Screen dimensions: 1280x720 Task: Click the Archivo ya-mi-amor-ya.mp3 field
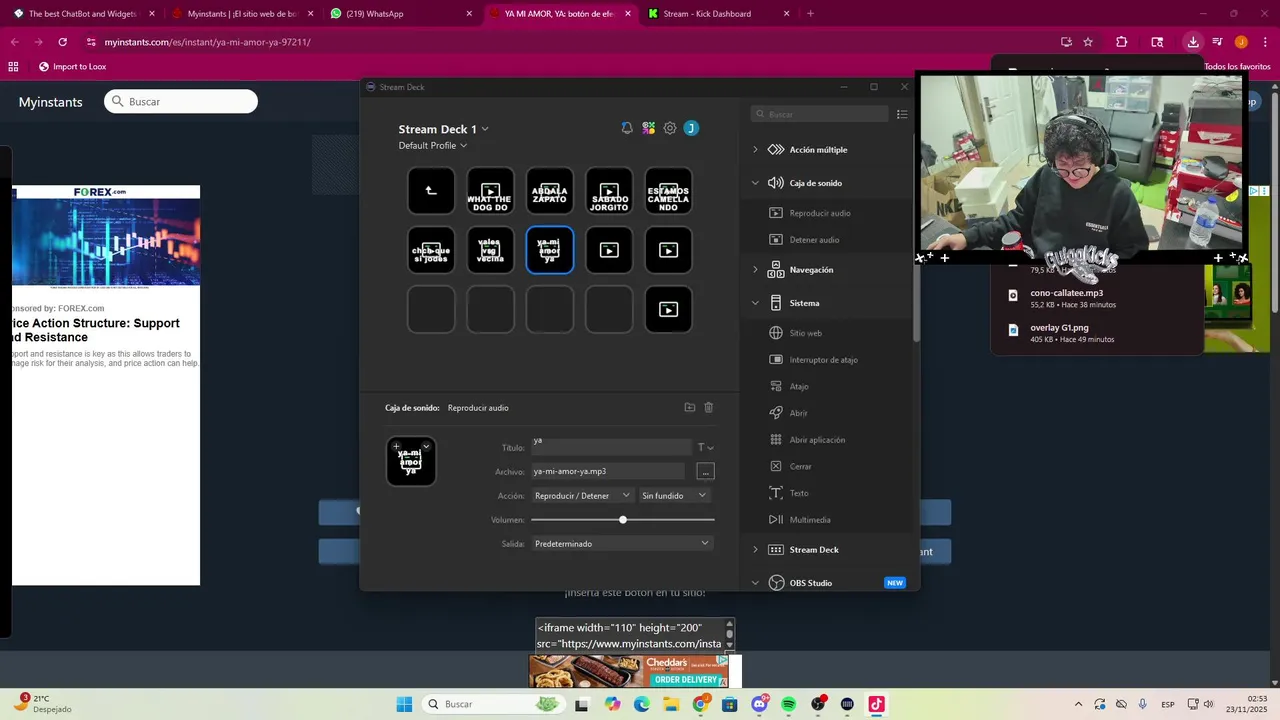608,471
